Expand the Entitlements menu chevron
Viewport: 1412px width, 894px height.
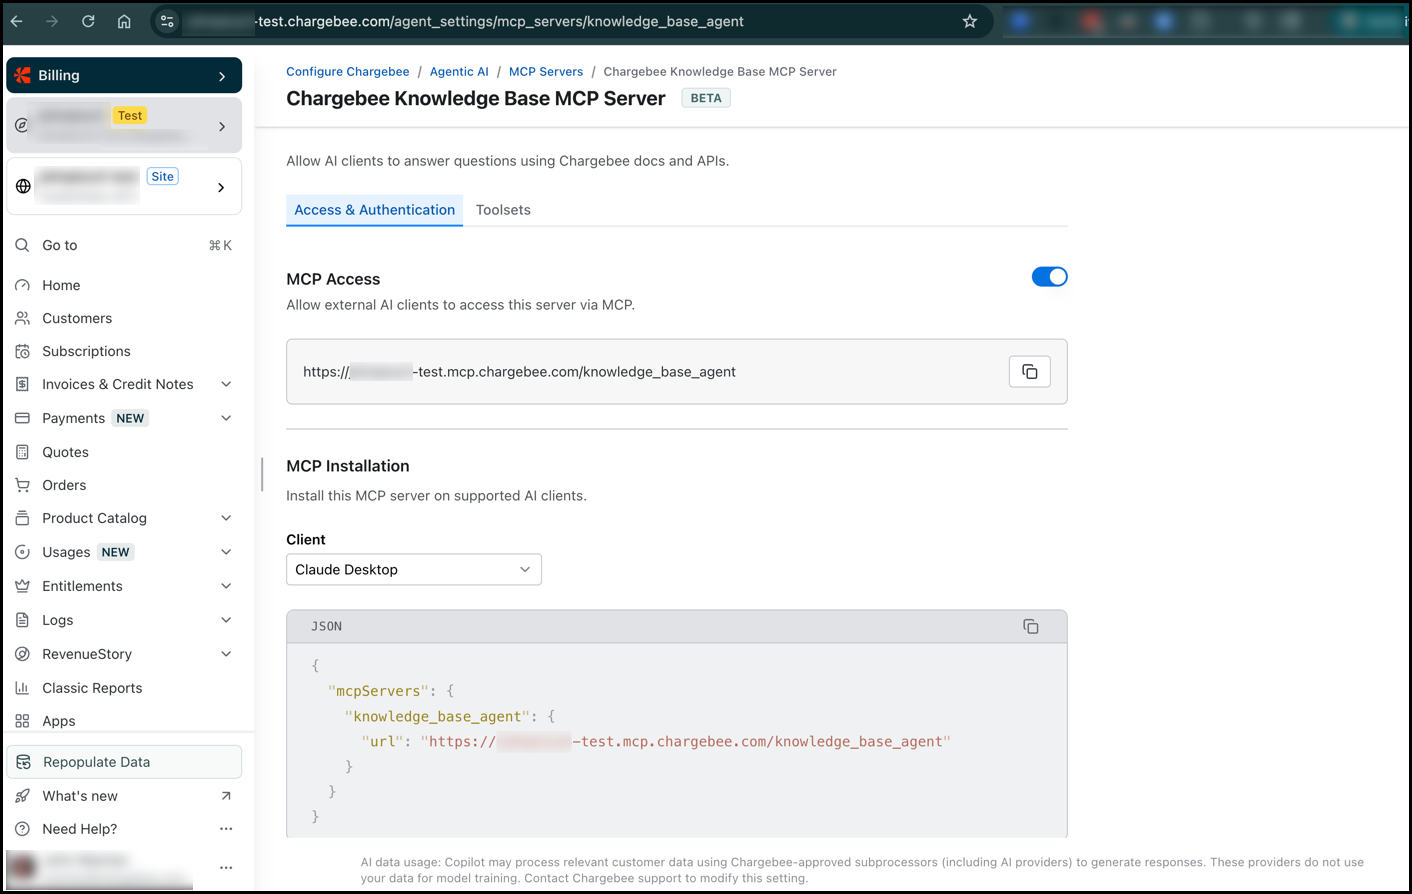(226, 586)
